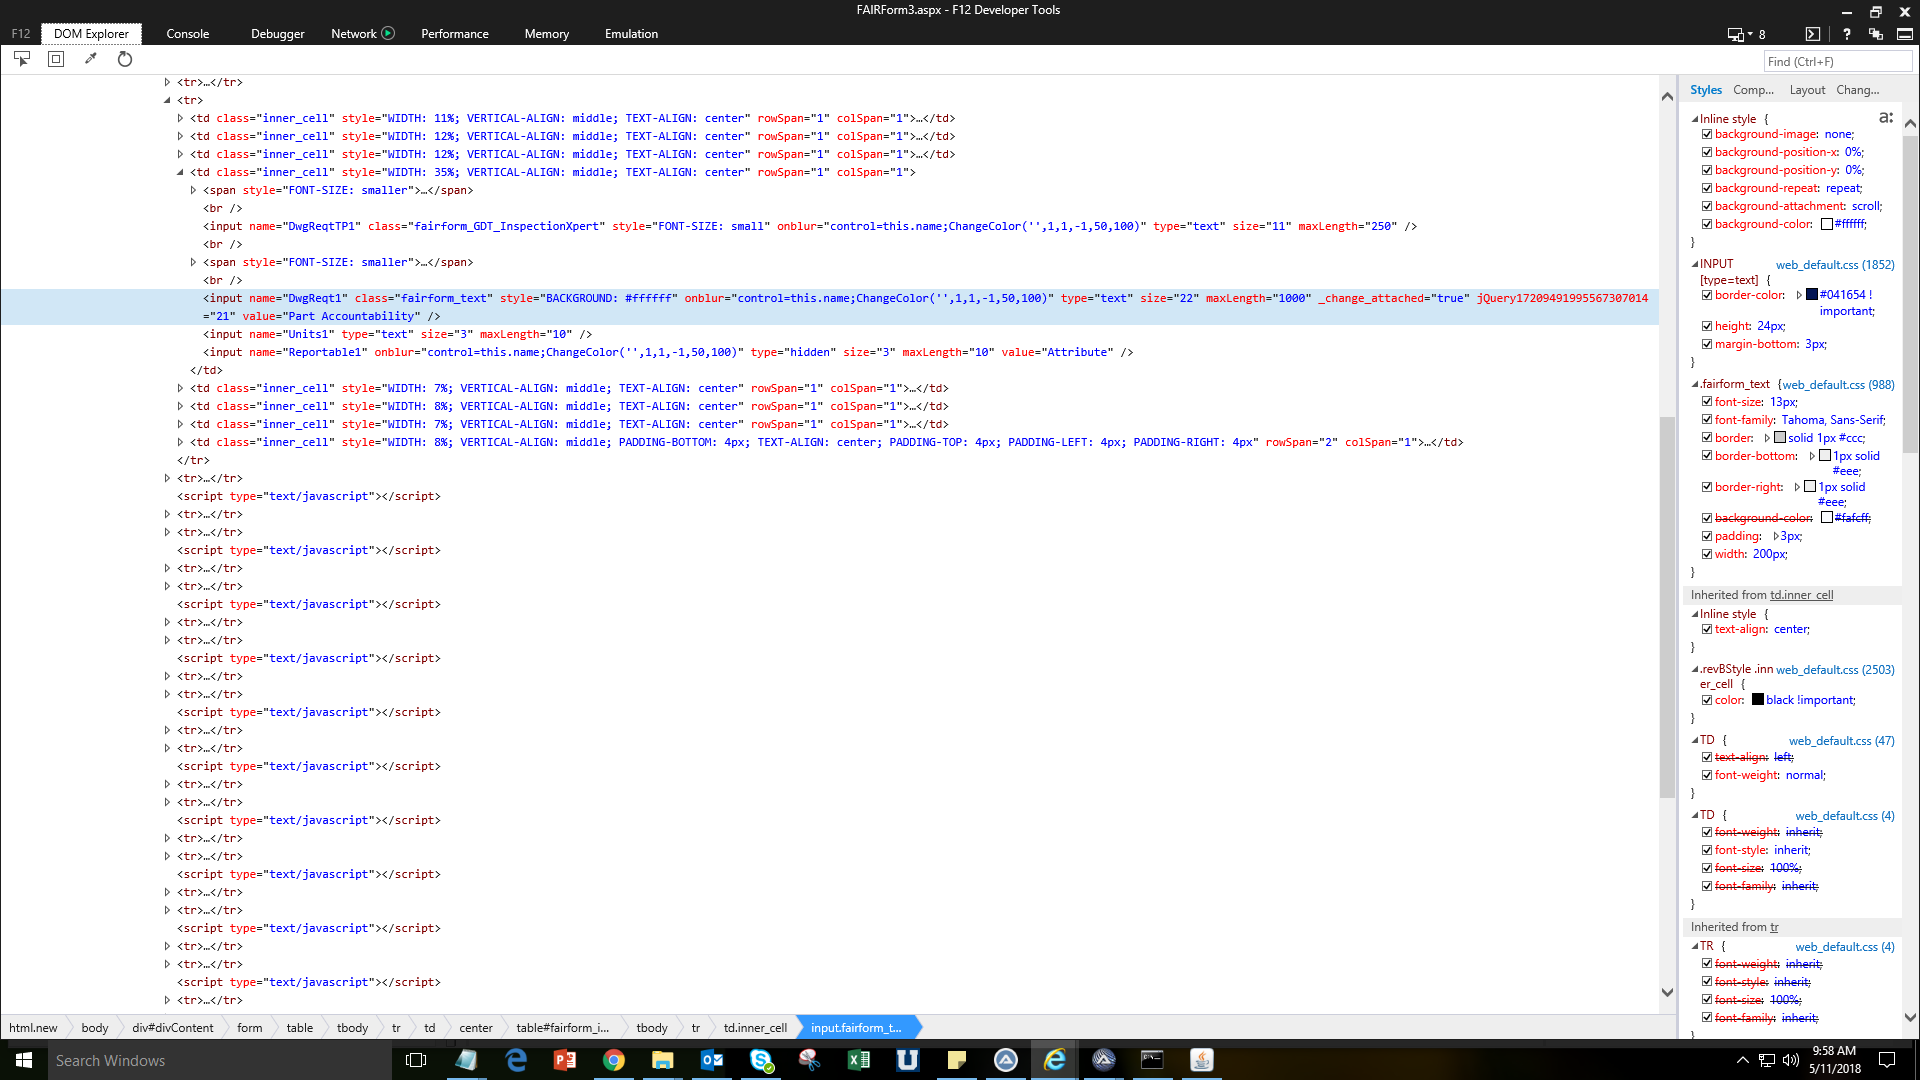
Task: Switch to the Console tab
Action: [187, 34]
